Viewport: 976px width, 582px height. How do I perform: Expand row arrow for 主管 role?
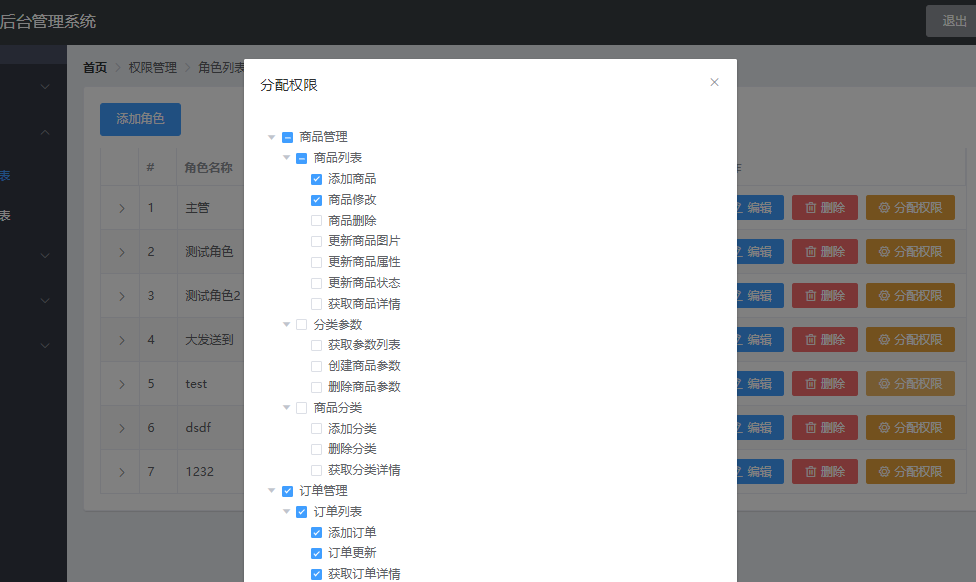tap(121, 208)
